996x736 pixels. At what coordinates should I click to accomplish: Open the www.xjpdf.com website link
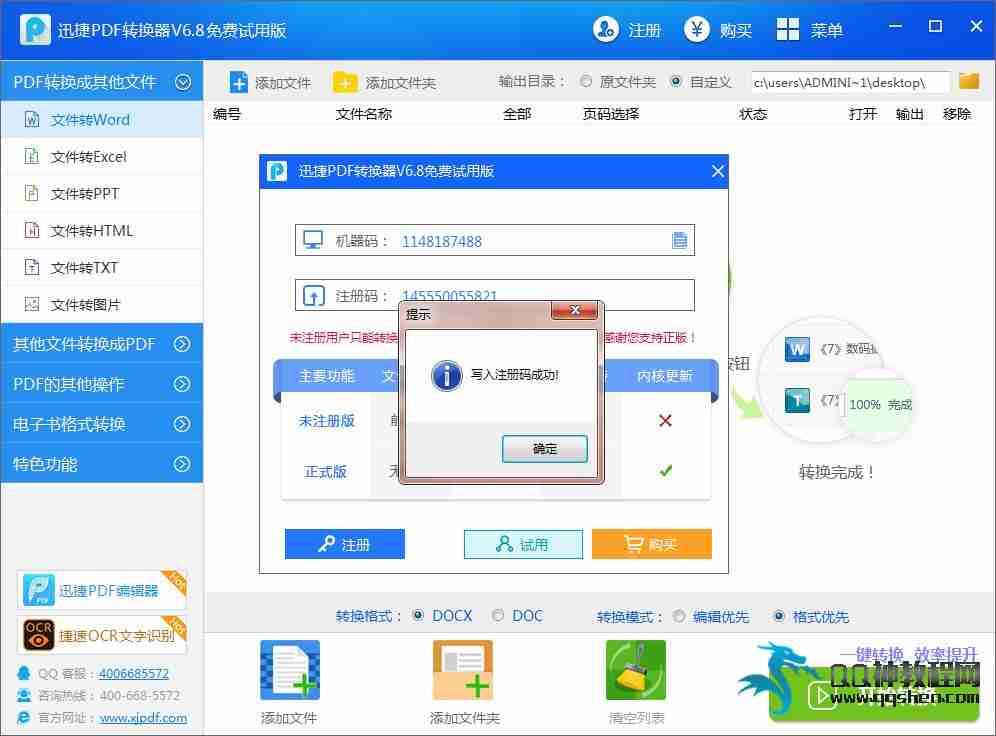coord(143,718)
